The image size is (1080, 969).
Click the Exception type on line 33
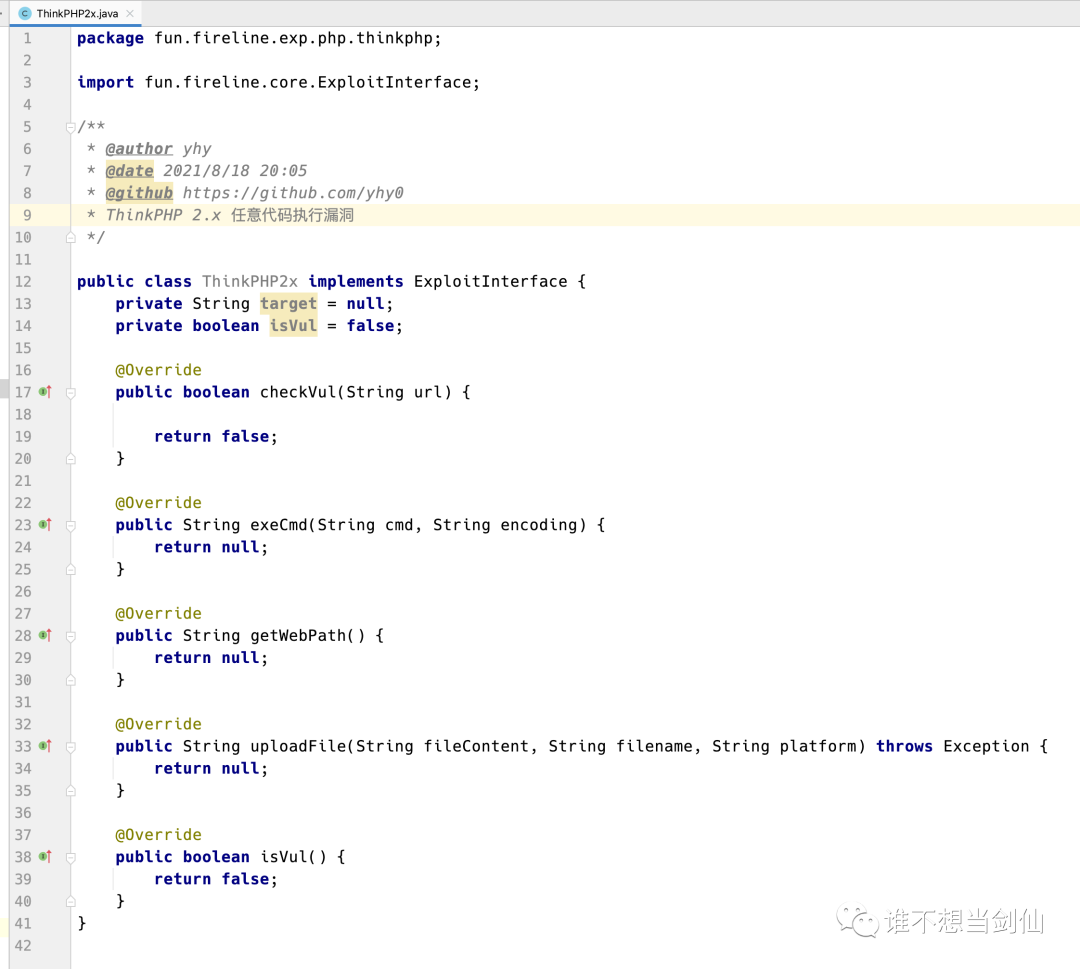[986, 746]
